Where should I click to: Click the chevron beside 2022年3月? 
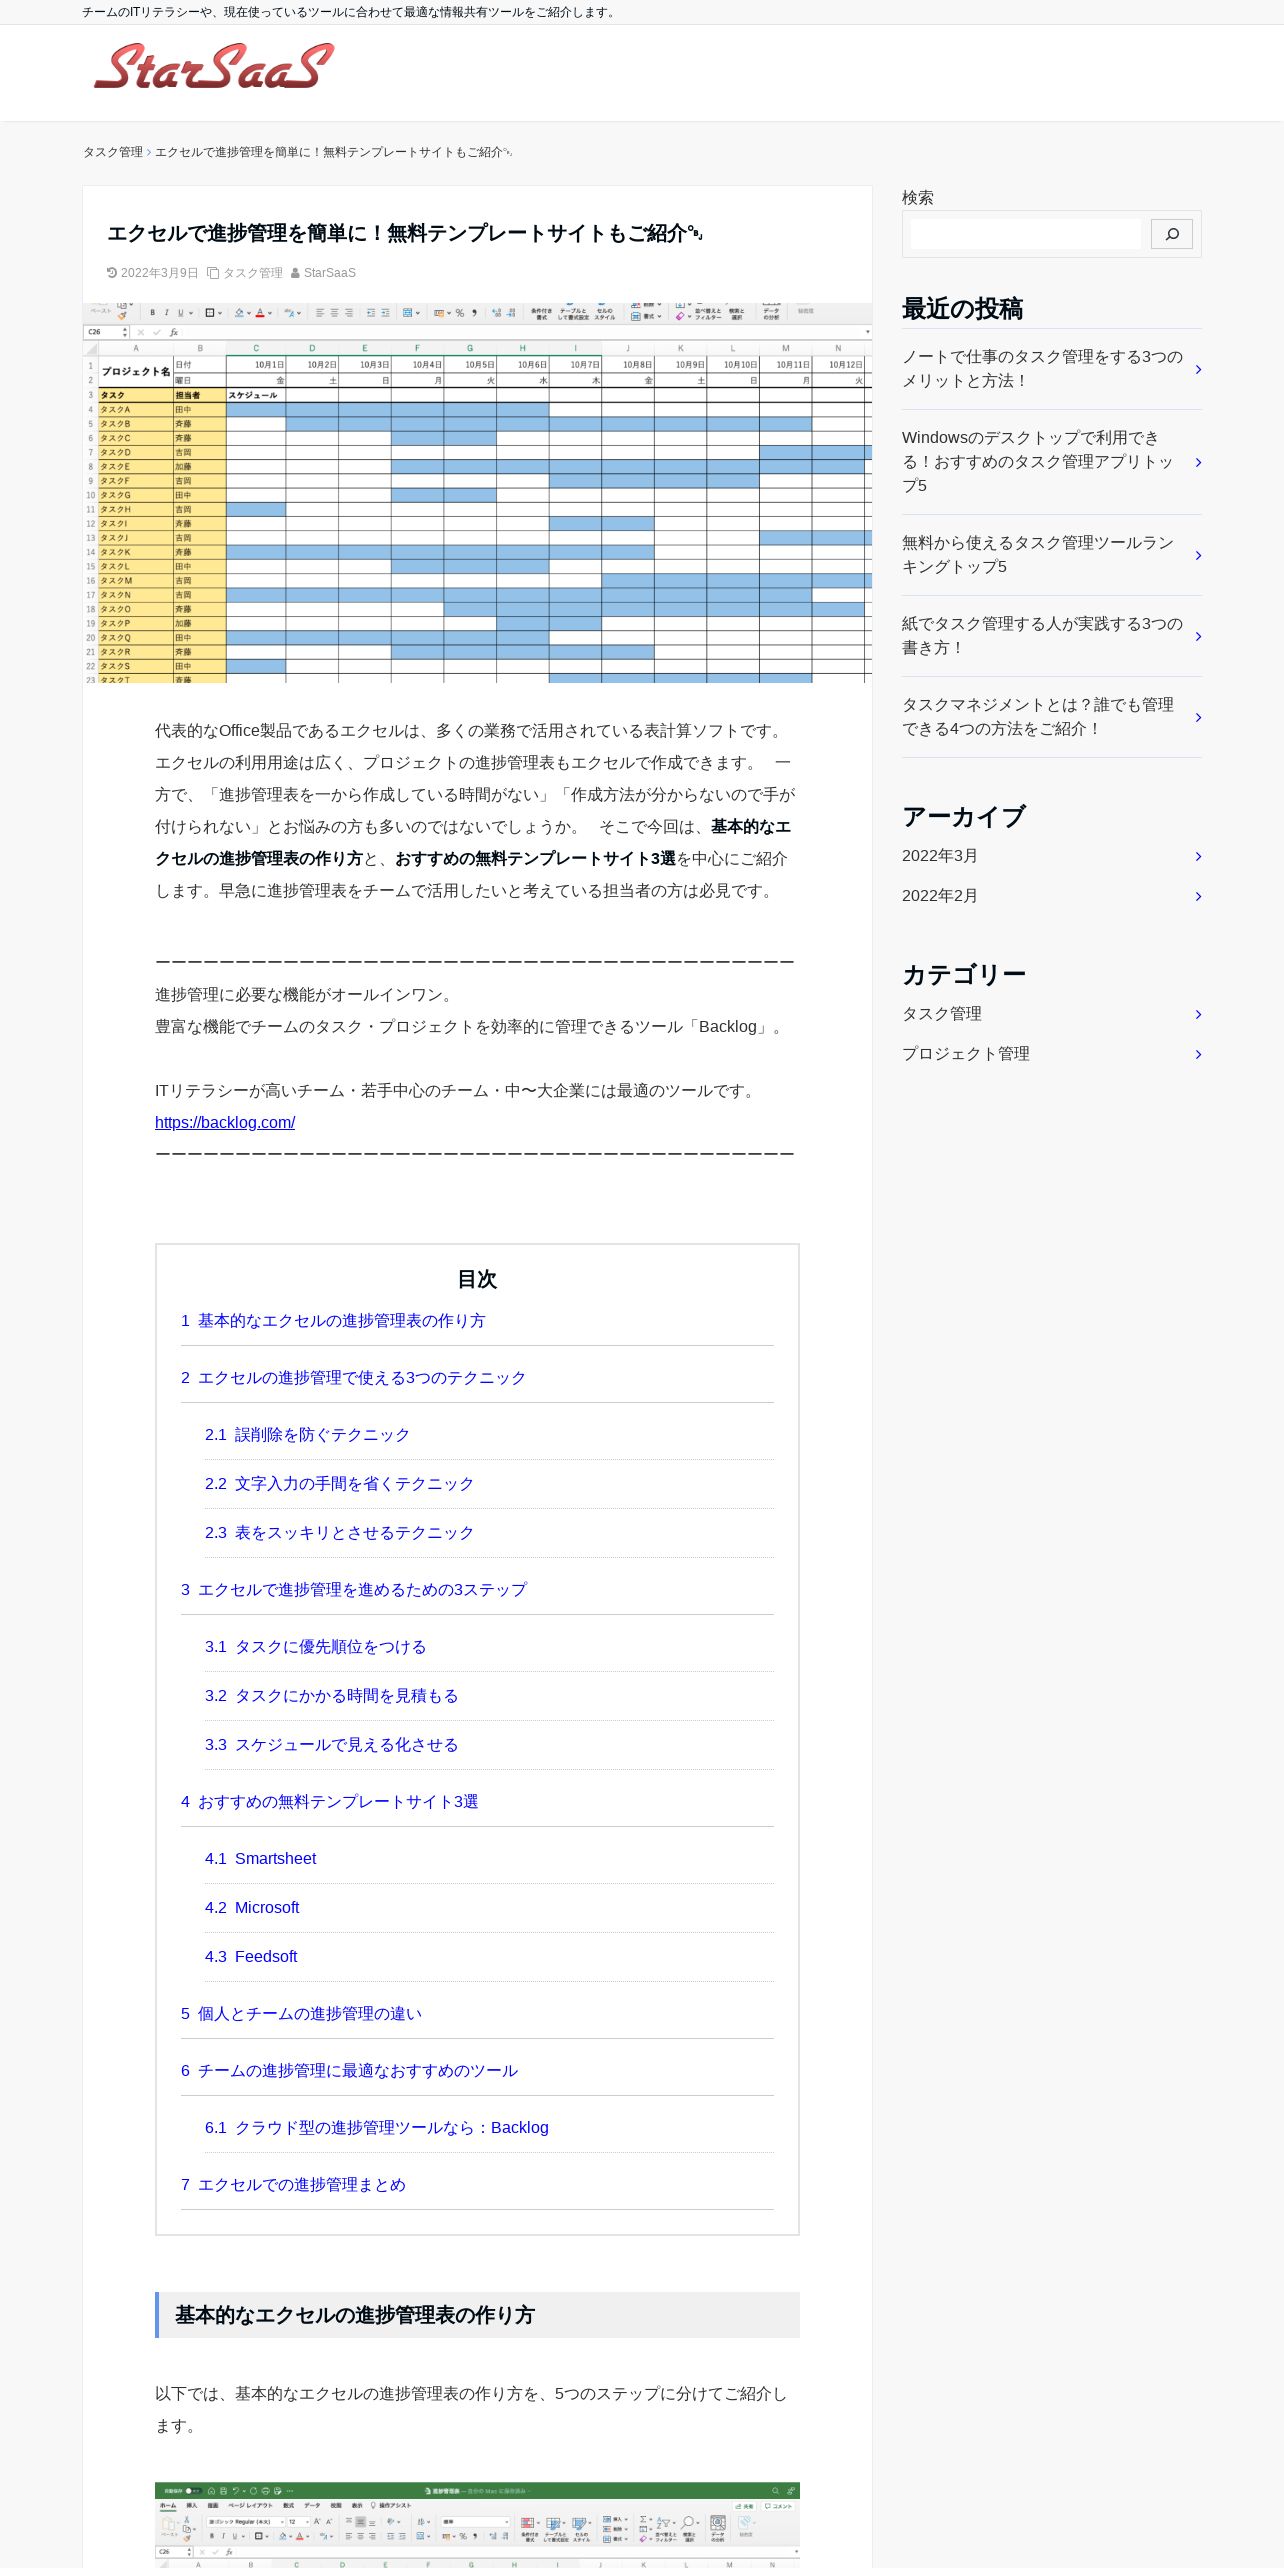click(x=1198, y=856)
